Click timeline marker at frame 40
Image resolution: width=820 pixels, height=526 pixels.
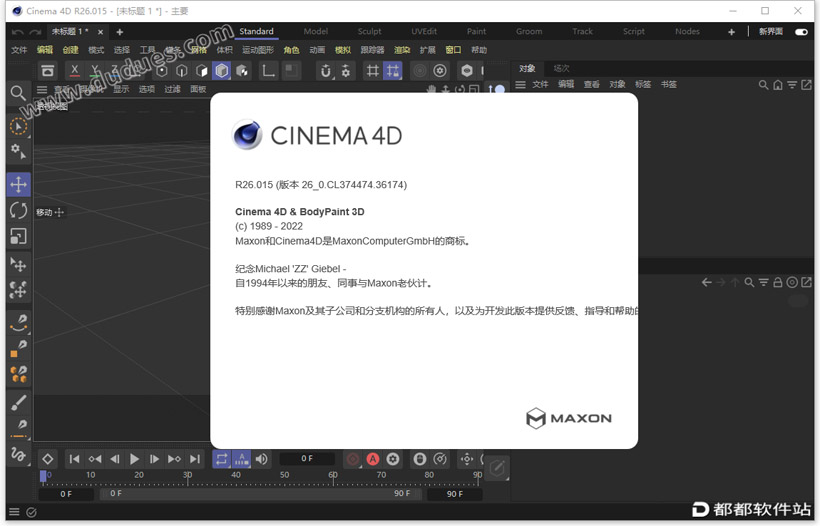click(236, 475)
